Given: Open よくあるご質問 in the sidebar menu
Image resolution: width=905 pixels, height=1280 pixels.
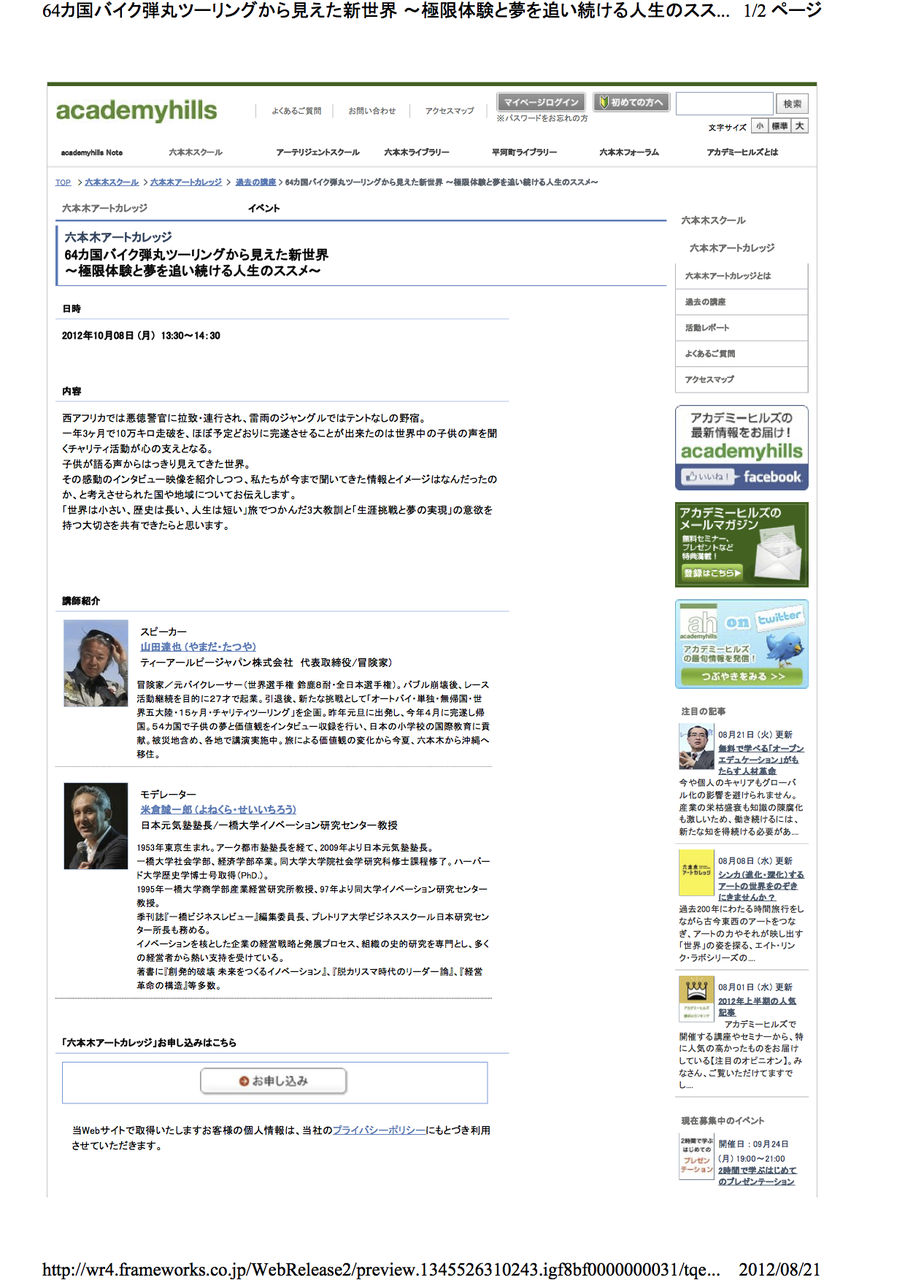Looking at the screenshot, I should pos(740,354).
